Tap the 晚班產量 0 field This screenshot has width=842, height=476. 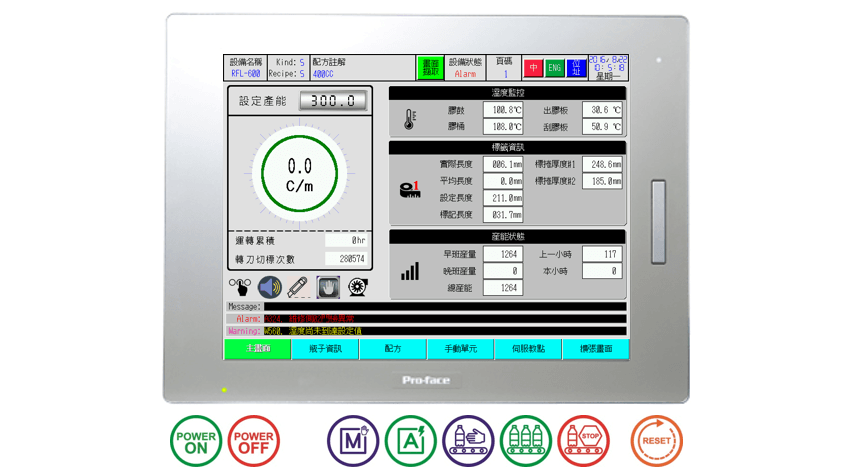point(503,271)
